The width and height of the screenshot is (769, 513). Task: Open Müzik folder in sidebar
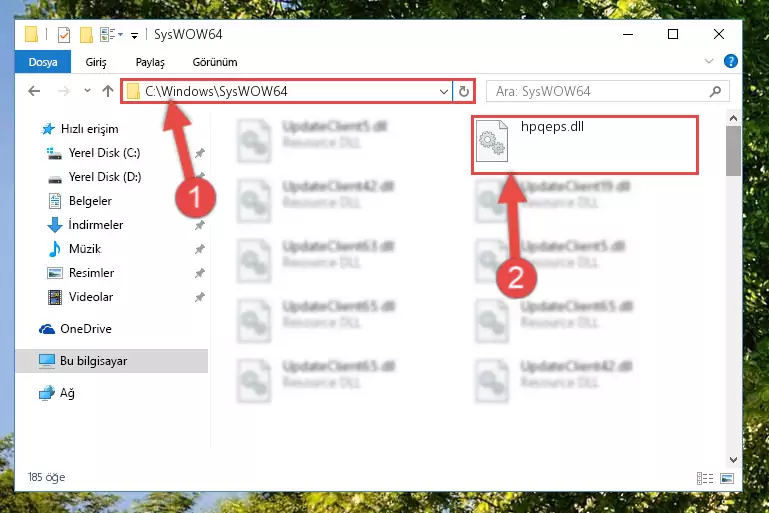85,249
